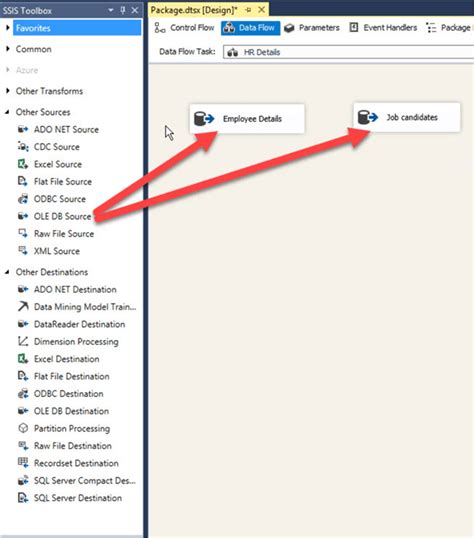474x538 pixels.
Task: Select the Job candidates component label
Action: (x=412, y=117)
